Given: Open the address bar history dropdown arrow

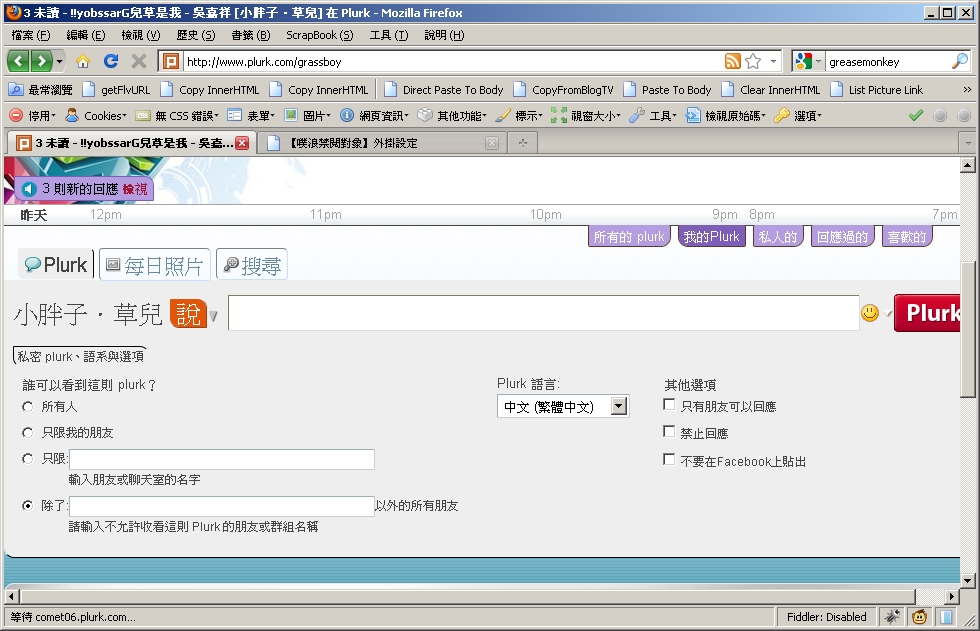Looking at the screenshot, I should coord(774,61).
